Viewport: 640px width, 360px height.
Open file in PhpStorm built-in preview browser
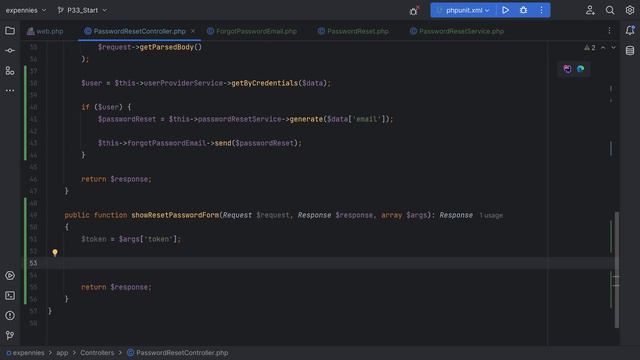(x=567, y=69)
